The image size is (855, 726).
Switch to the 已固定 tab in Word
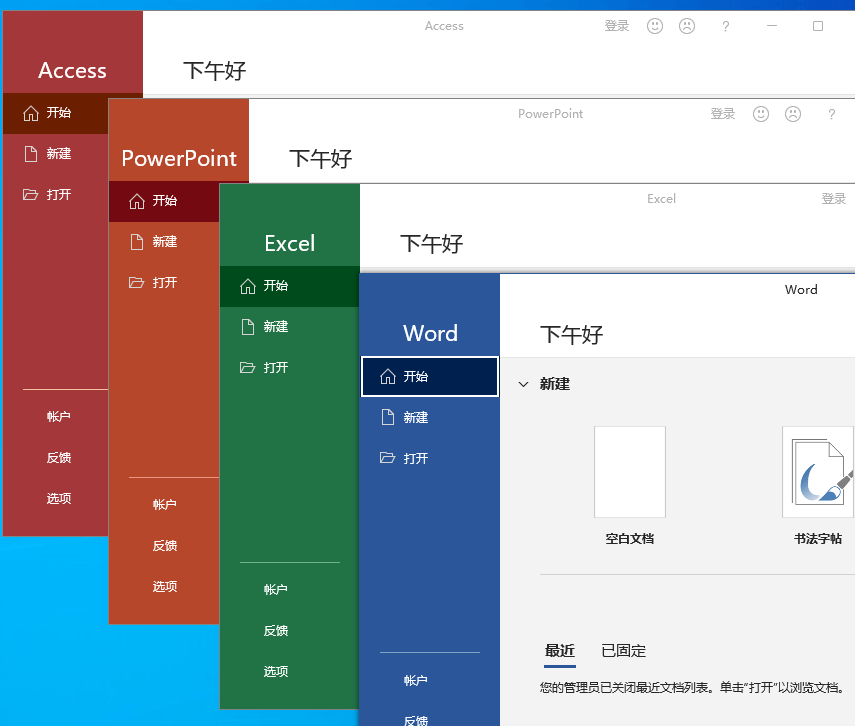click(623, 650)
